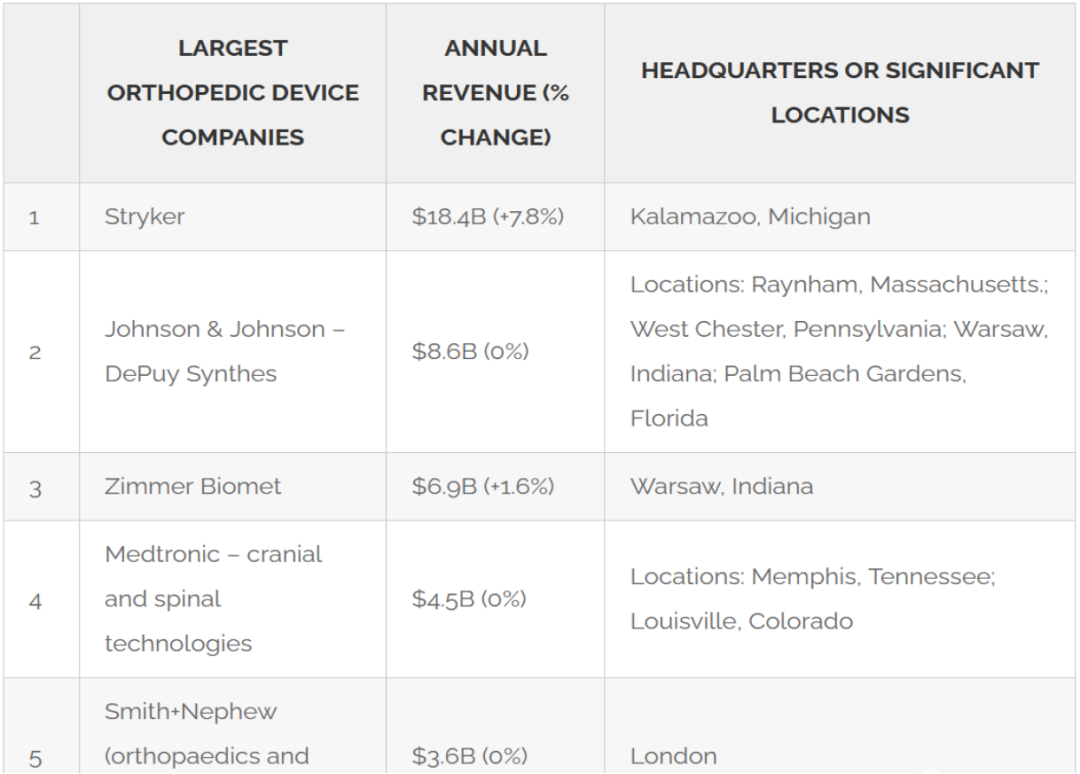Click rank number 1 cell
Screen dimensions: 1080x774
point(41,217)
